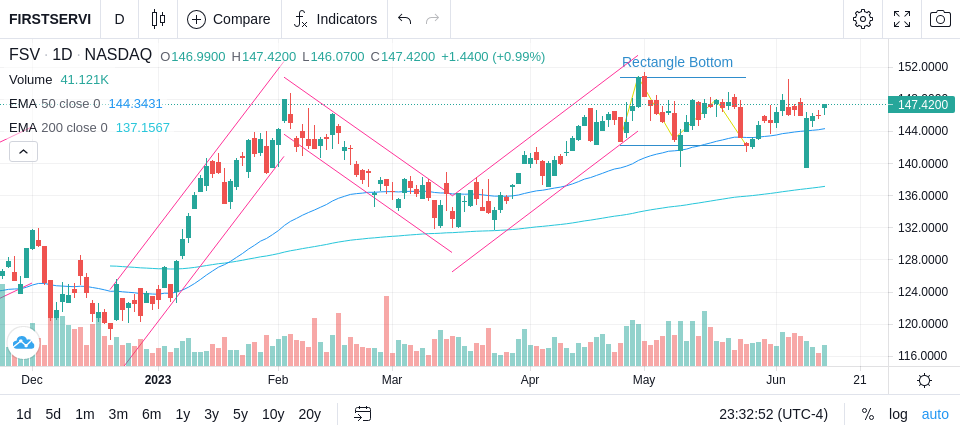Open the go-to-date calendar
Image resolution: width=960 pixels, height=433 pixels.
[x=362, y=414]
